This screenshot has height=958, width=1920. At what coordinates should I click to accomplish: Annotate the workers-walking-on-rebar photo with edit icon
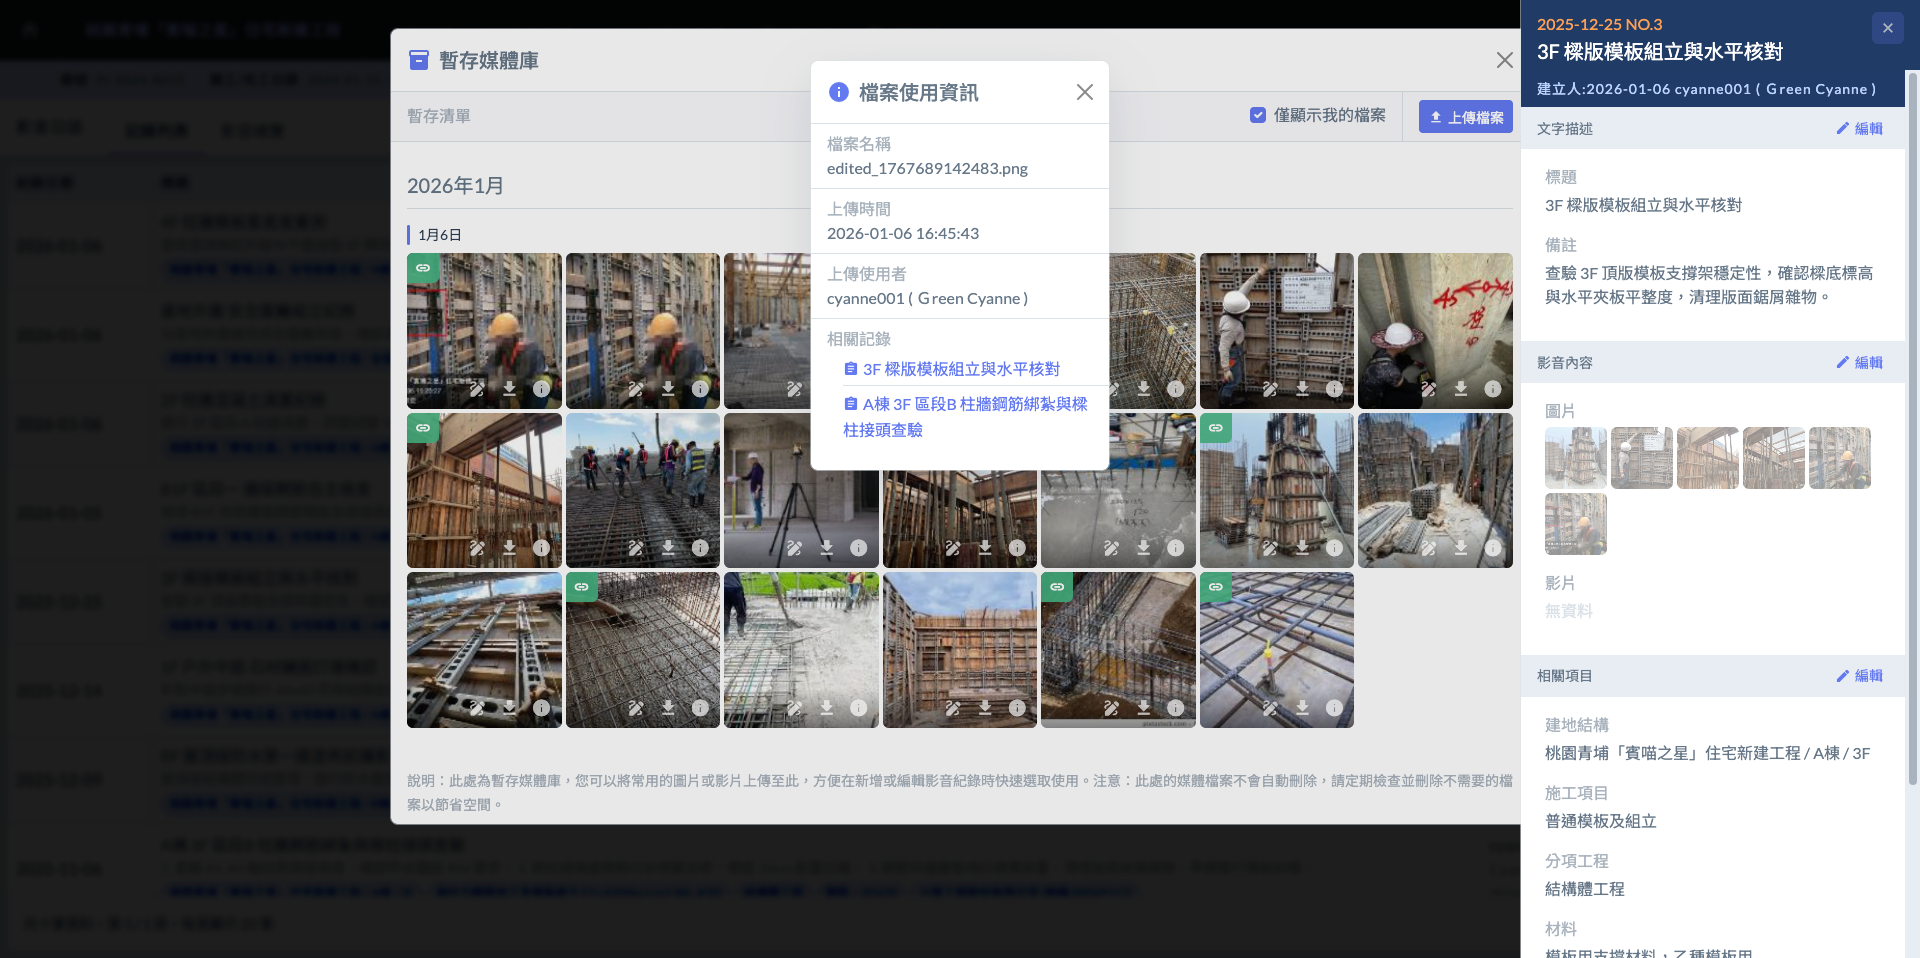point(636,548)
